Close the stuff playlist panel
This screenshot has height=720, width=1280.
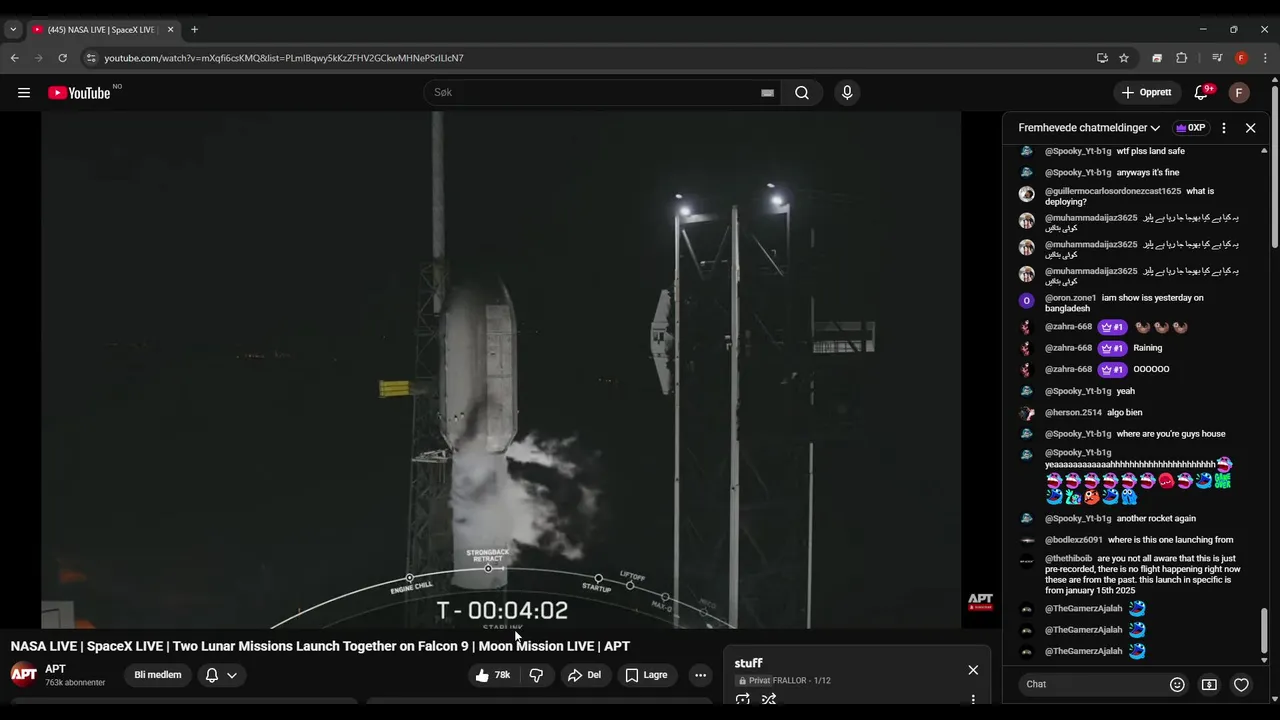[973, 670]
